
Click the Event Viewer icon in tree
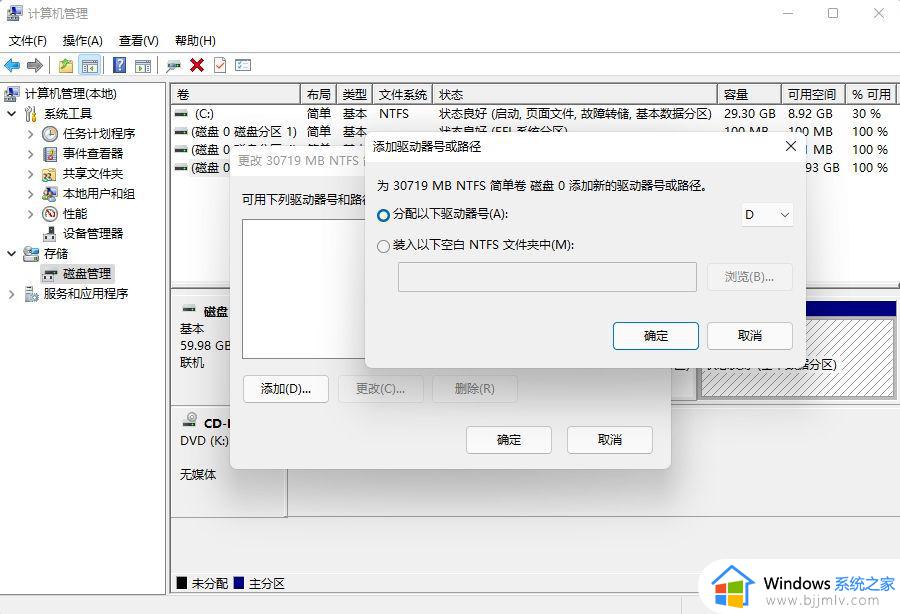click(x=50, y=154)
